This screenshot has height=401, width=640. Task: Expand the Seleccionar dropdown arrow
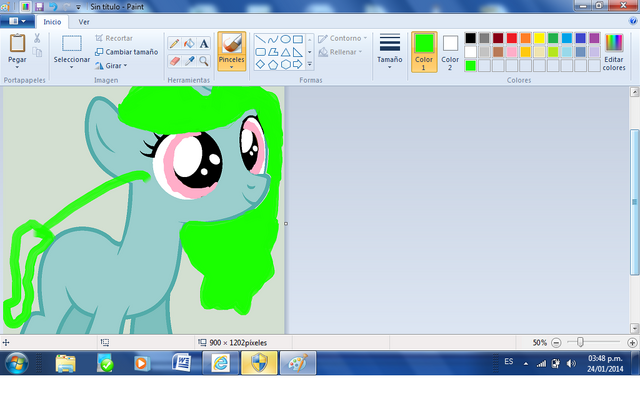[71, 67]
